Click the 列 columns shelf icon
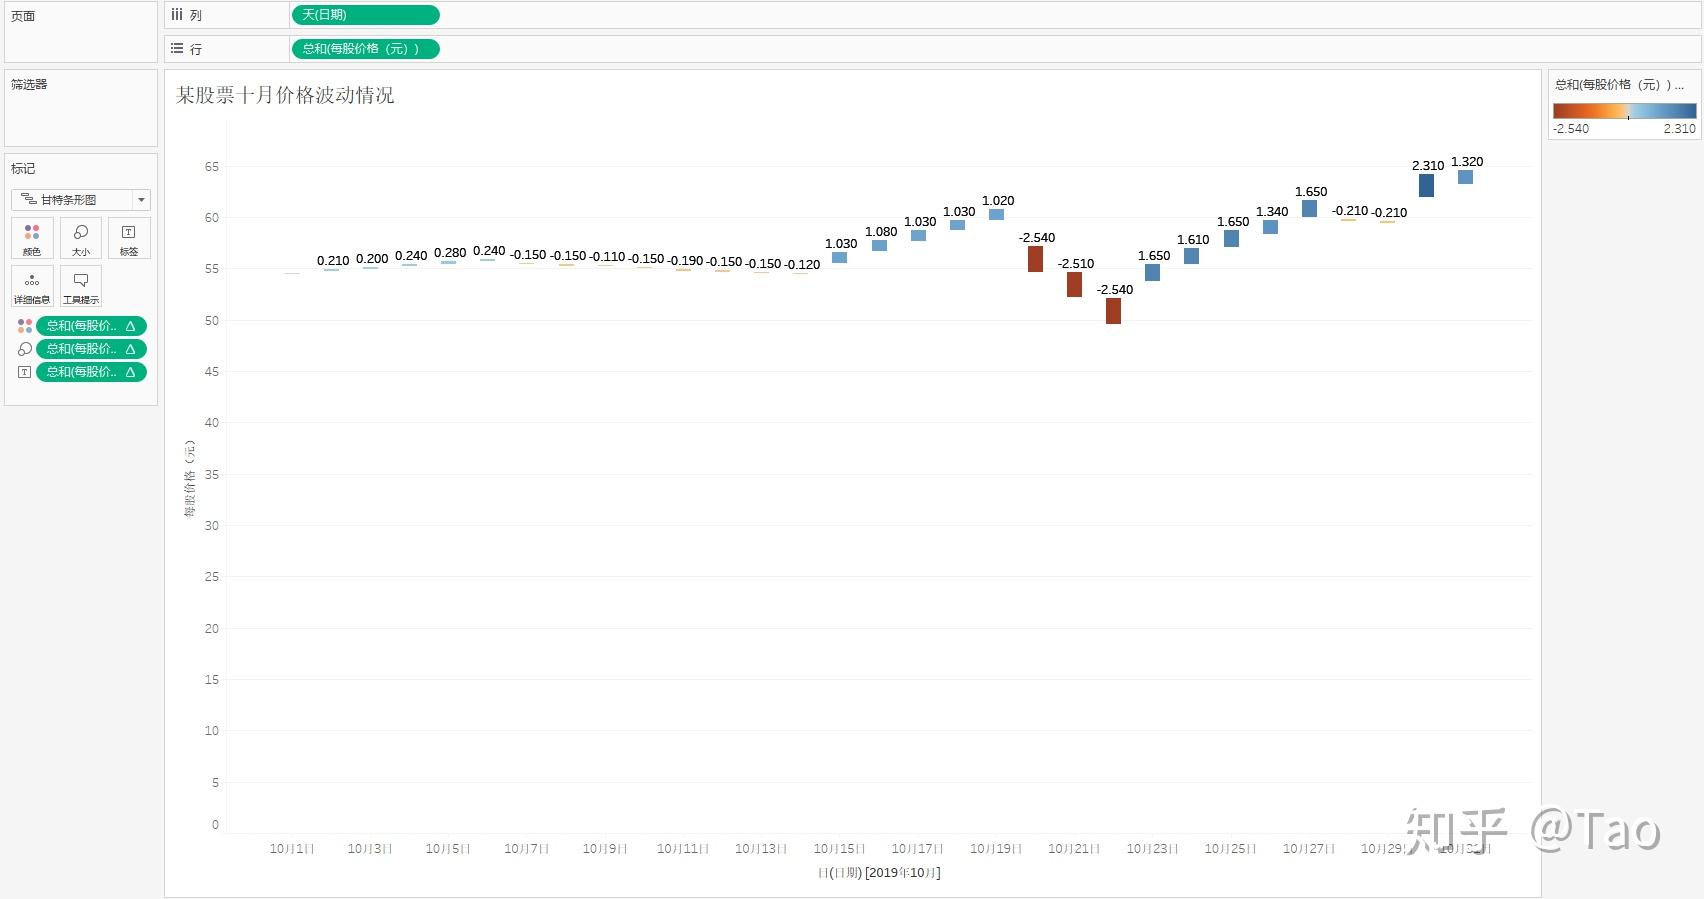 [x=177, y=15]
